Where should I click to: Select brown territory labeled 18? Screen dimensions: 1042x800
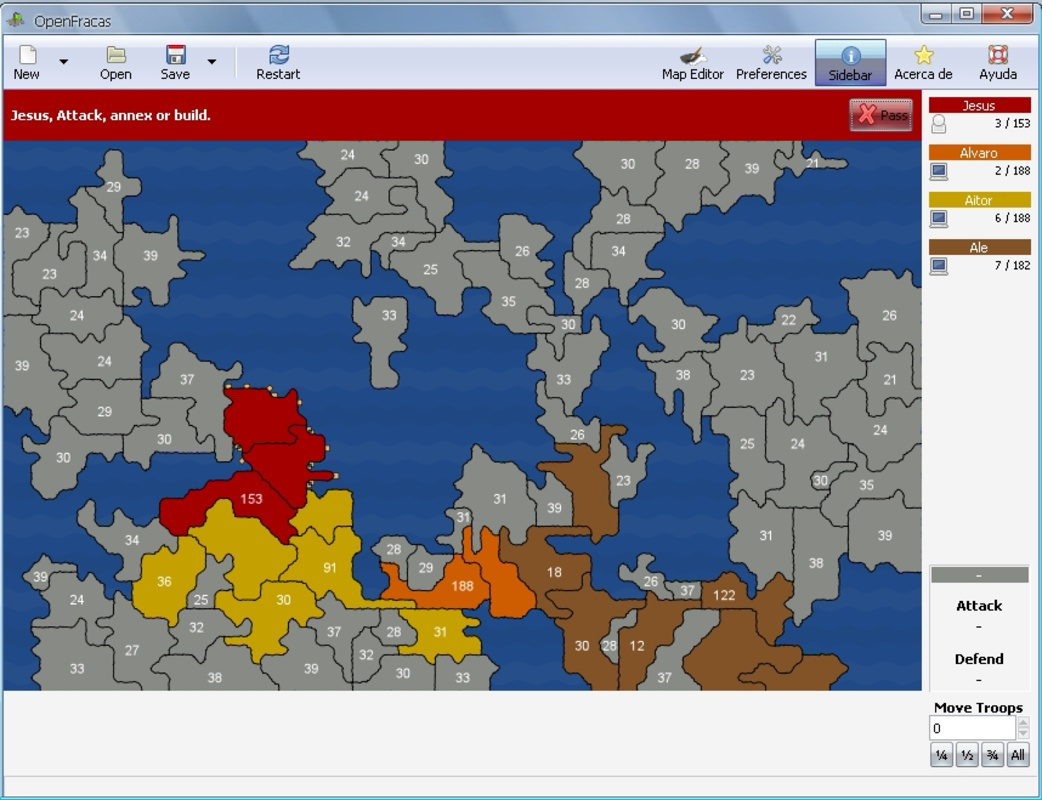[554, 572]
